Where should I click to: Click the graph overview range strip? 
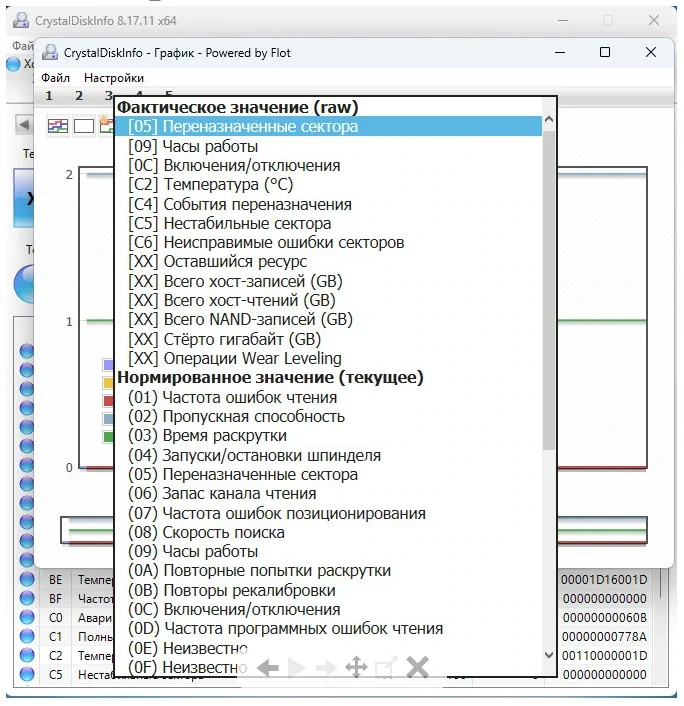point(353,530)
